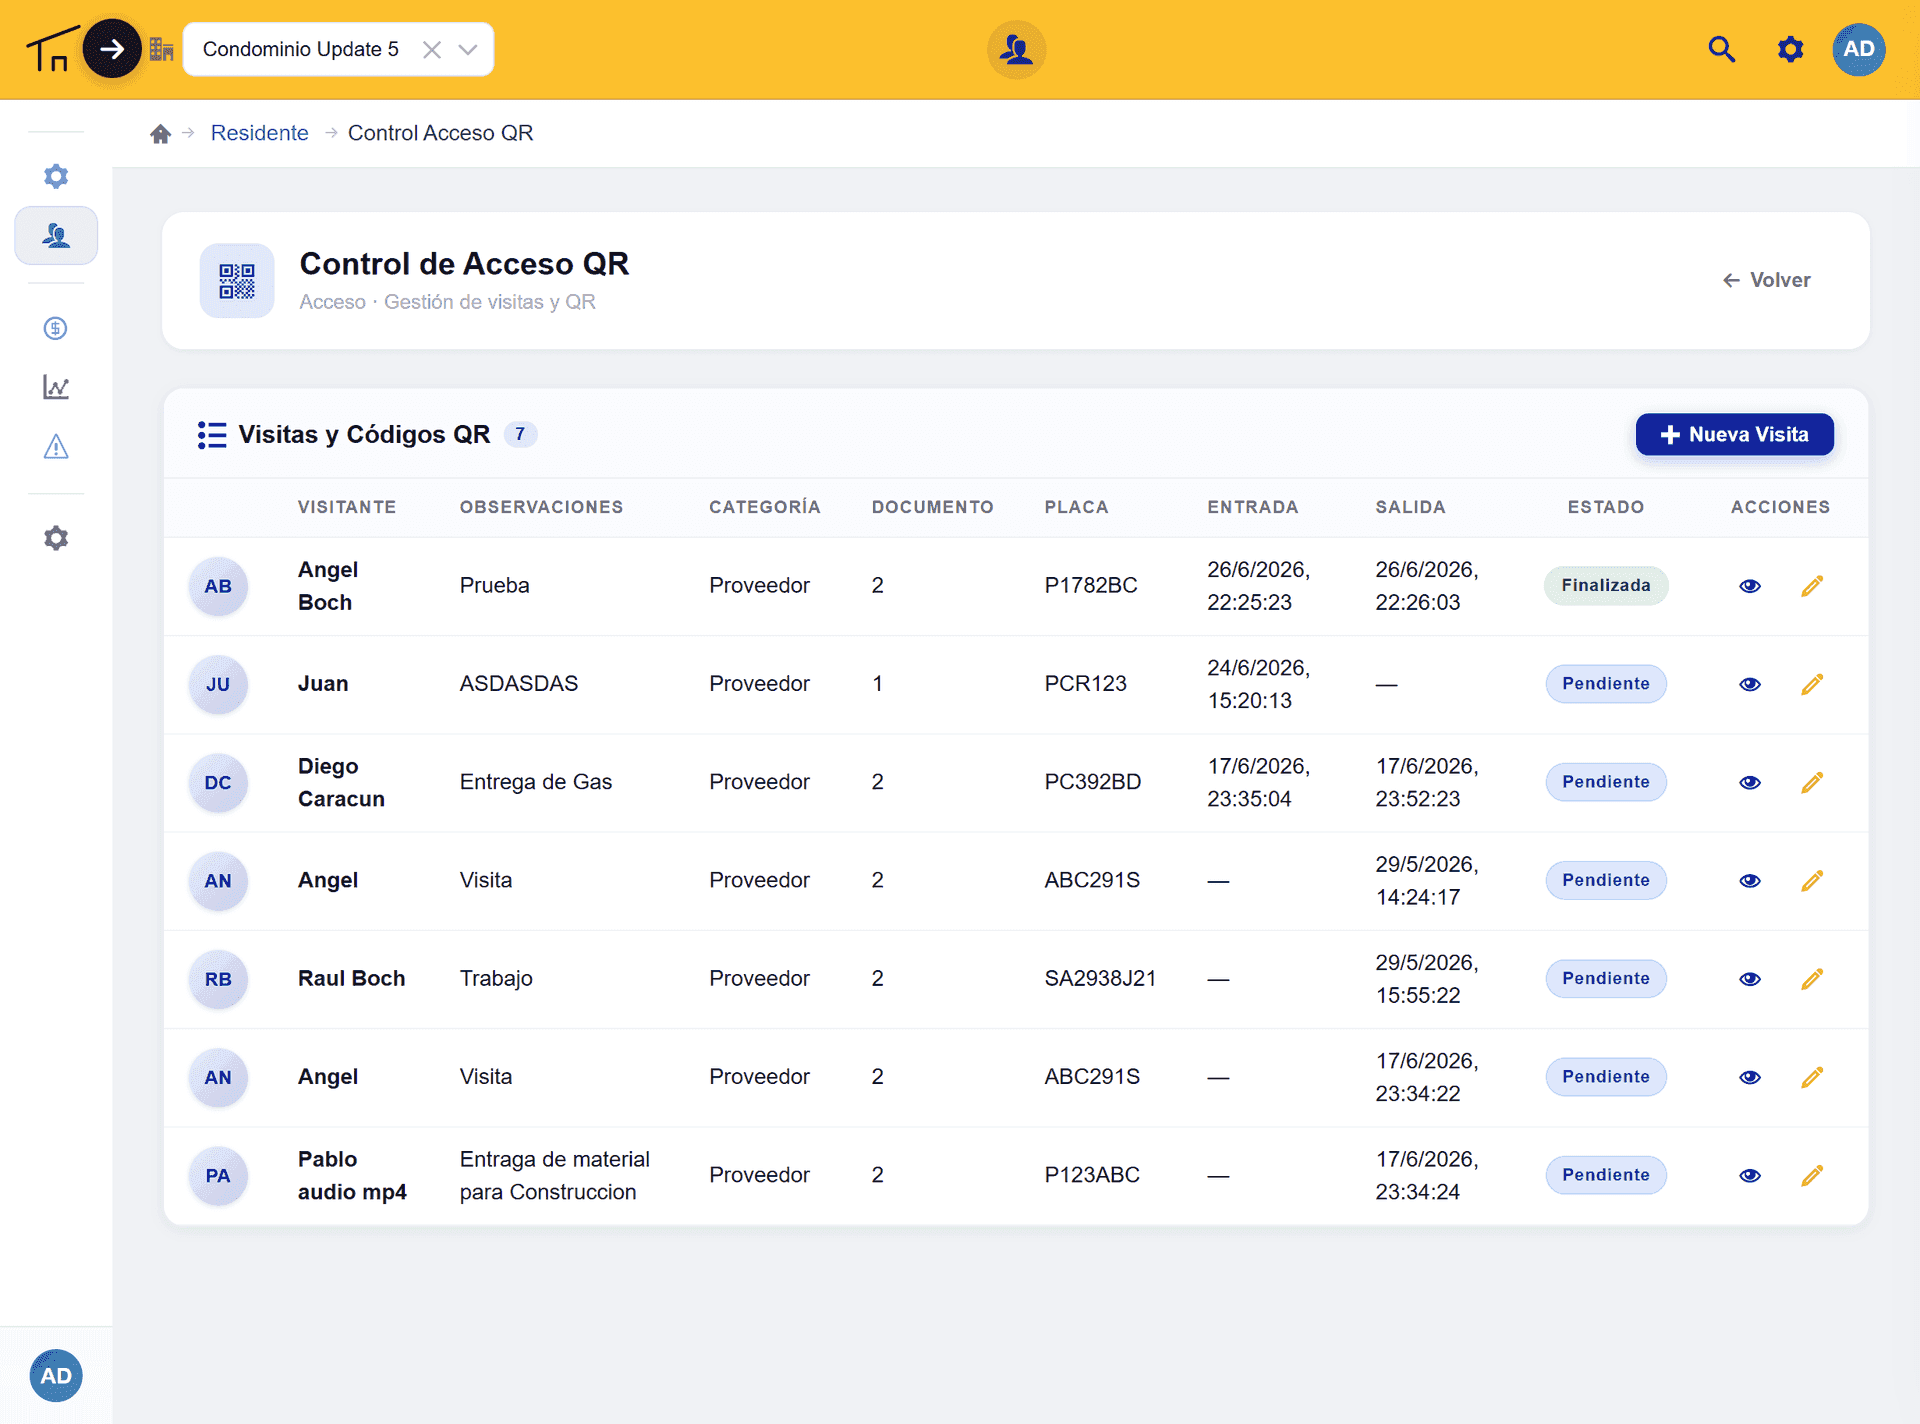Edit the Pablo audio mp4 visit
Viewport: 1920px width, 1424px height.
[x=1812, y=1175]
